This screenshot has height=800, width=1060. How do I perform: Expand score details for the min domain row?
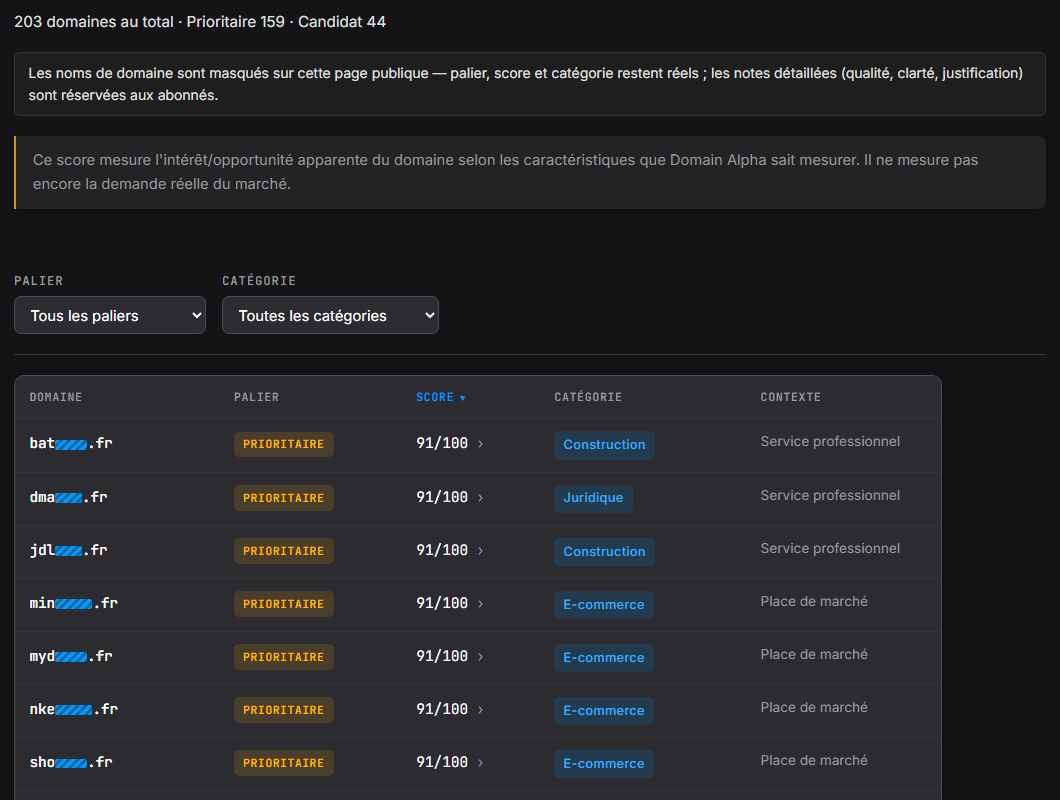[x=481, y=603]
